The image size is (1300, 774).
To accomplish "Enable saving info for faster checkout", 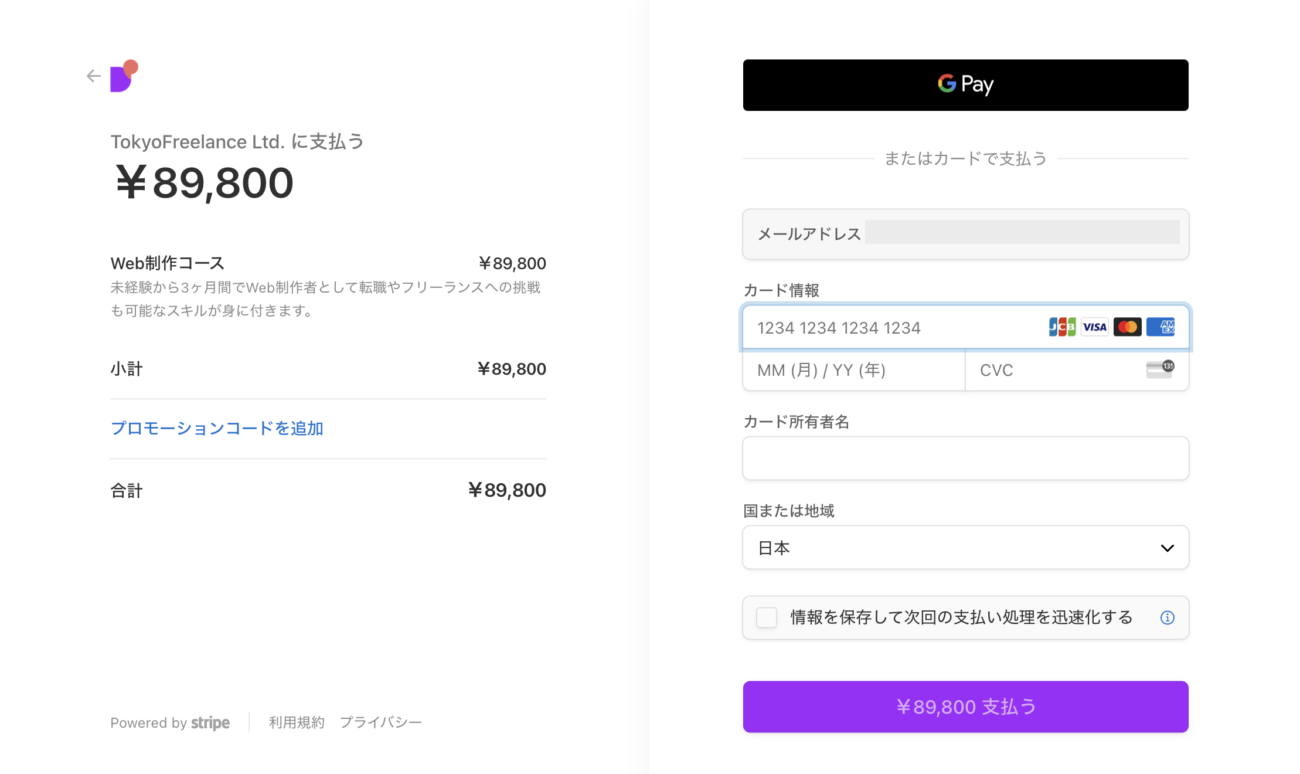I will (767, 618).
